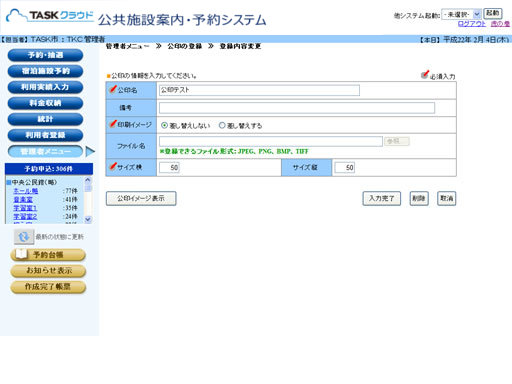Image resolution: width=512 pixels, height=384 pixels.
Task: Click the 削除 button
Action: (x=419, y=198)
